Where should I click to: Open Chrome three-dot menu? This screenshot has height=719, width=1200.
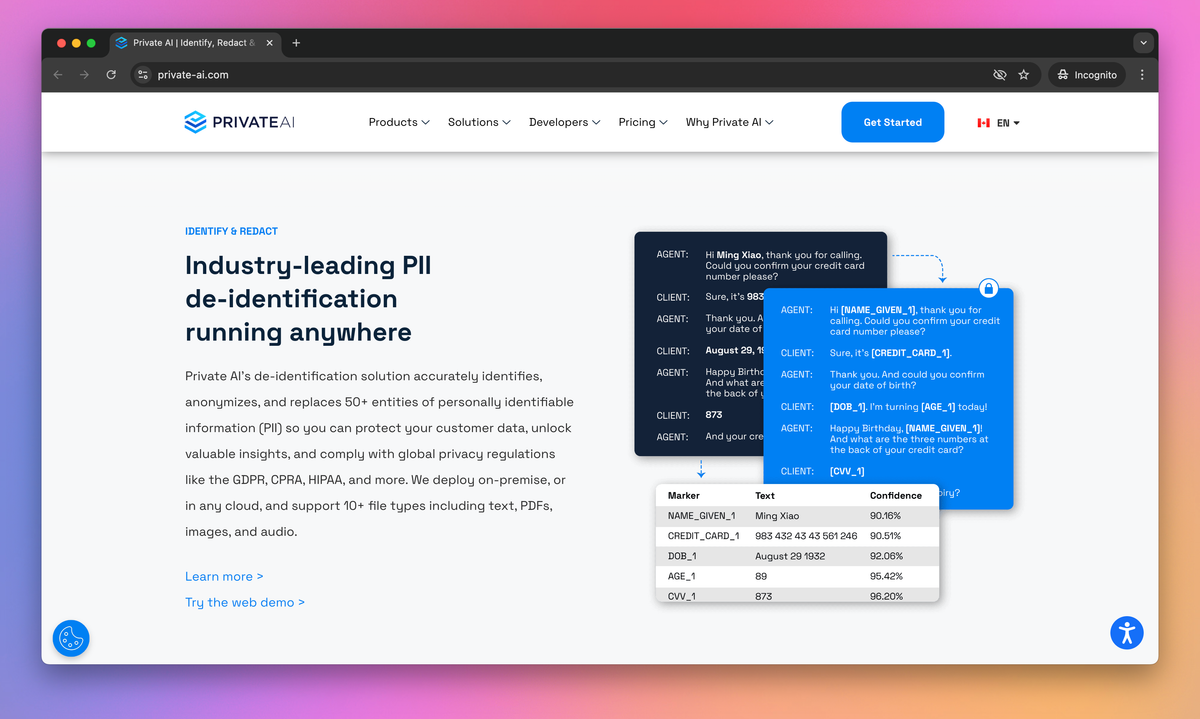click(x=1142, y=75)
